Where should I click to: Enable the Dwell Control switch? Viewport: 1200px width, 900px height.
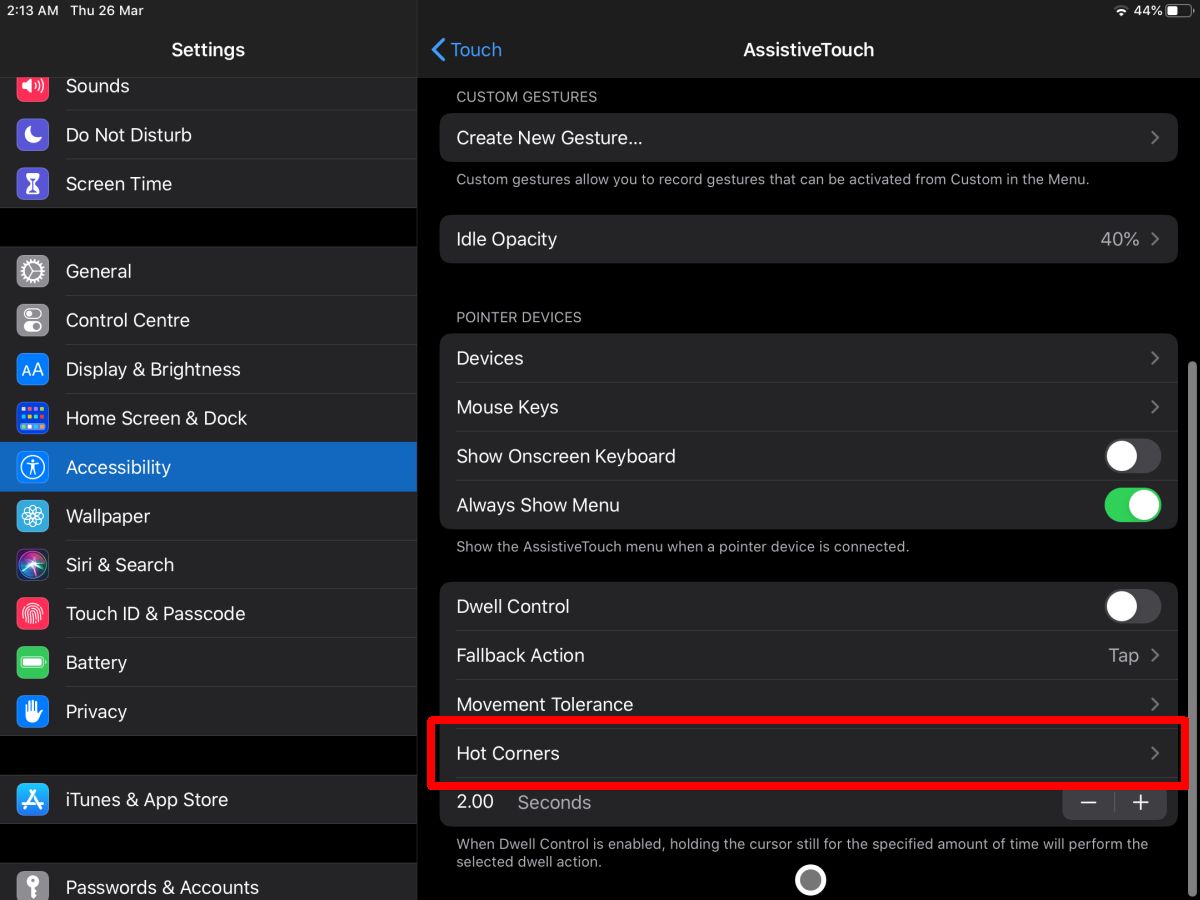pos(1133,606)
